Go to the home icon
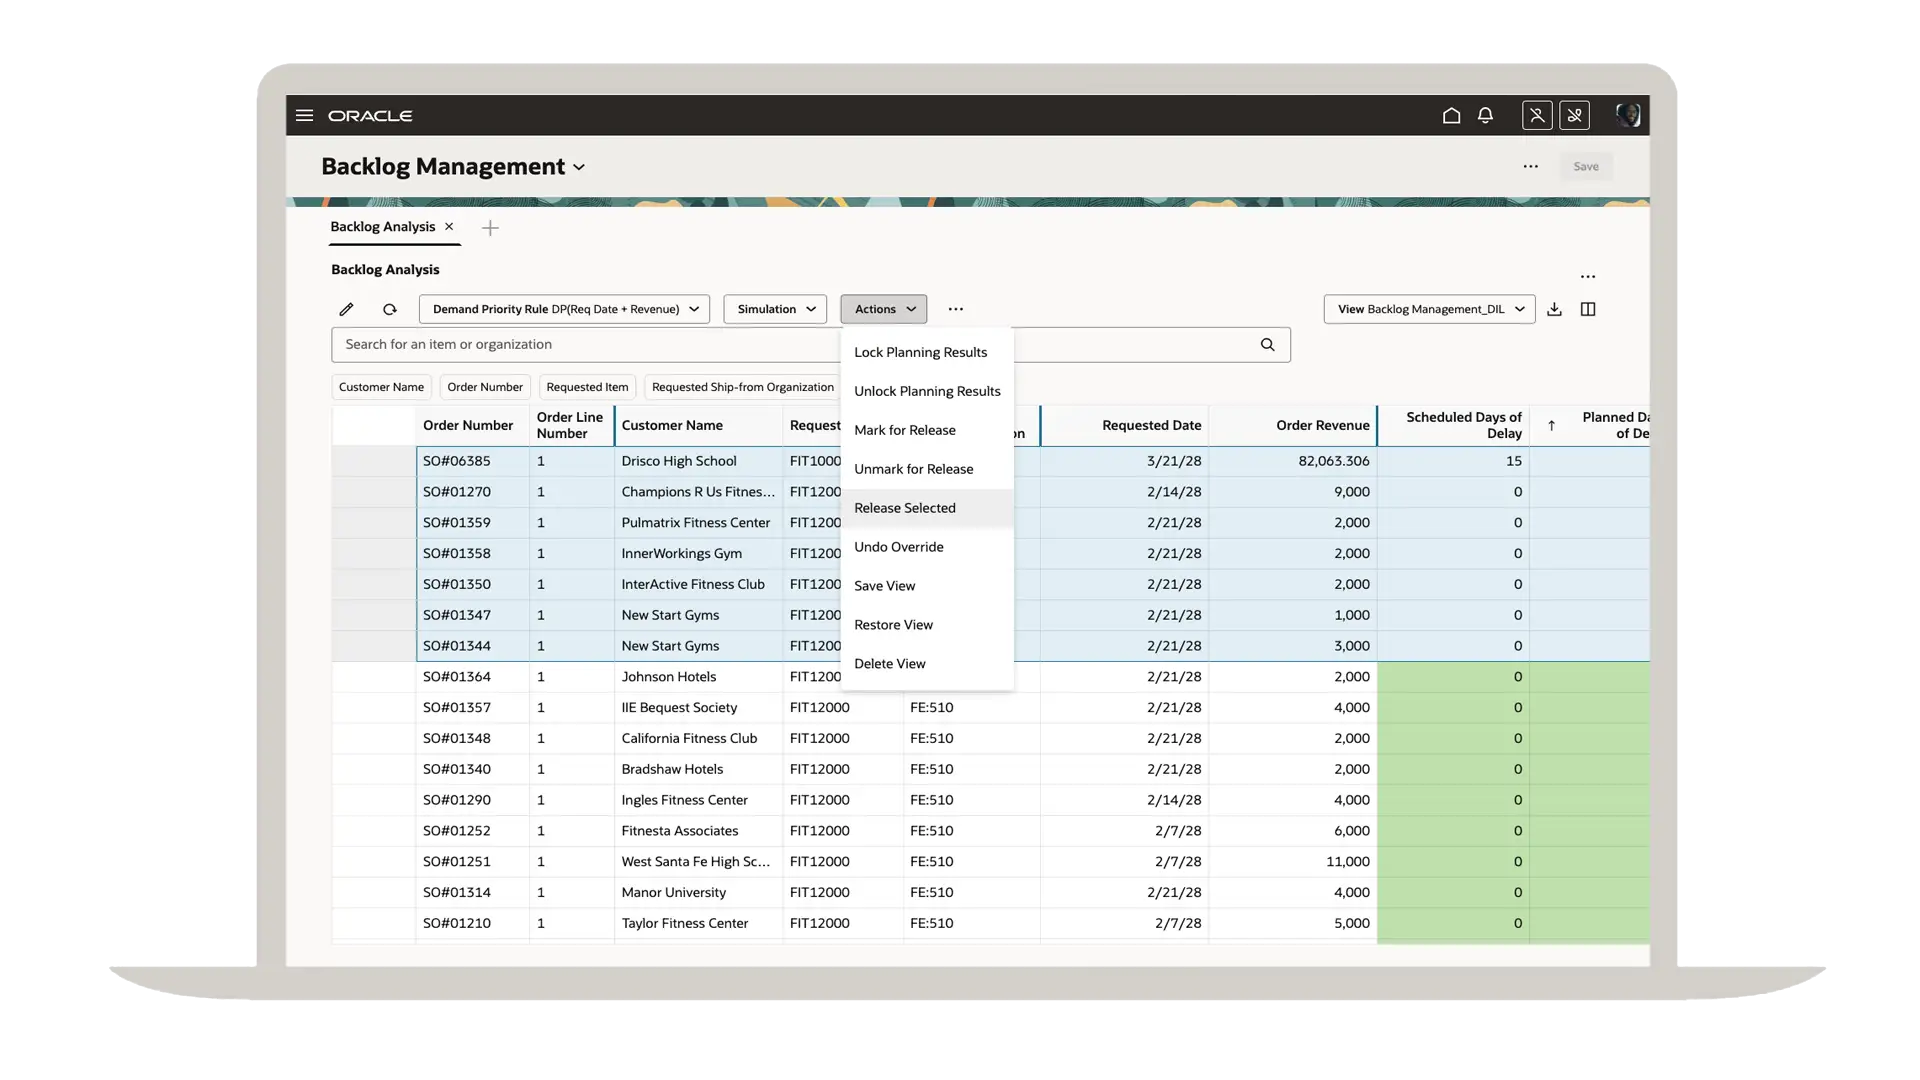This screenshot has height=1080, width=1920. (x=1451, y=116)
